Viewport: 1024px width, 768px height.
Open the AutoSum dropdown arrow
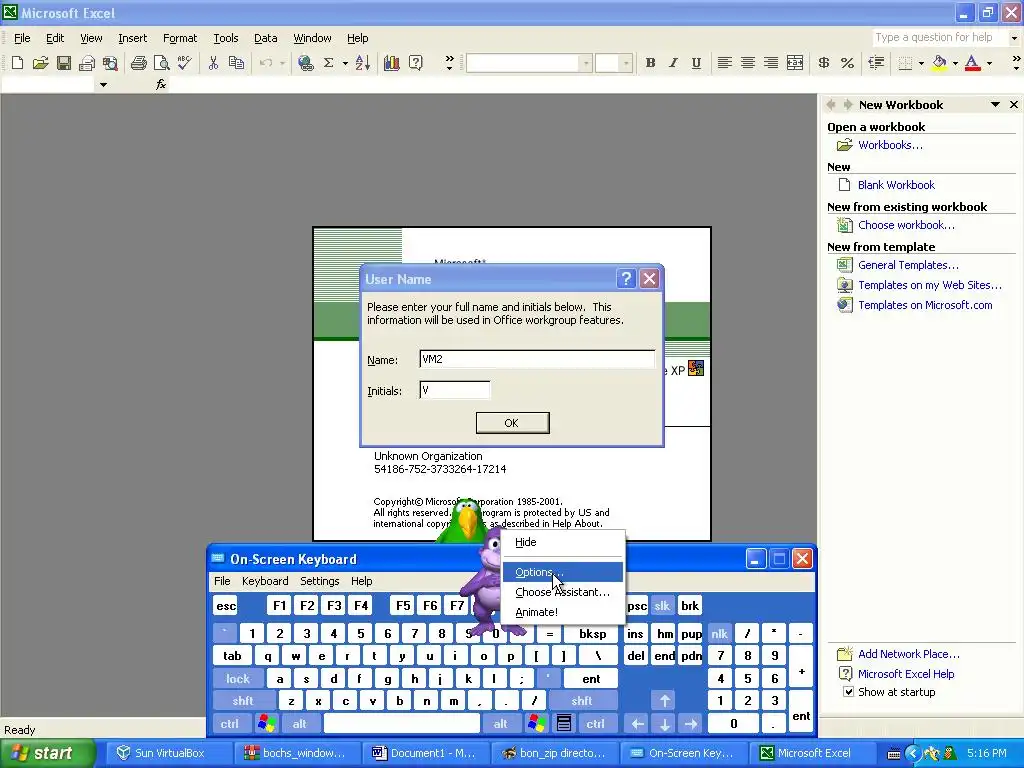coord(345,63)
